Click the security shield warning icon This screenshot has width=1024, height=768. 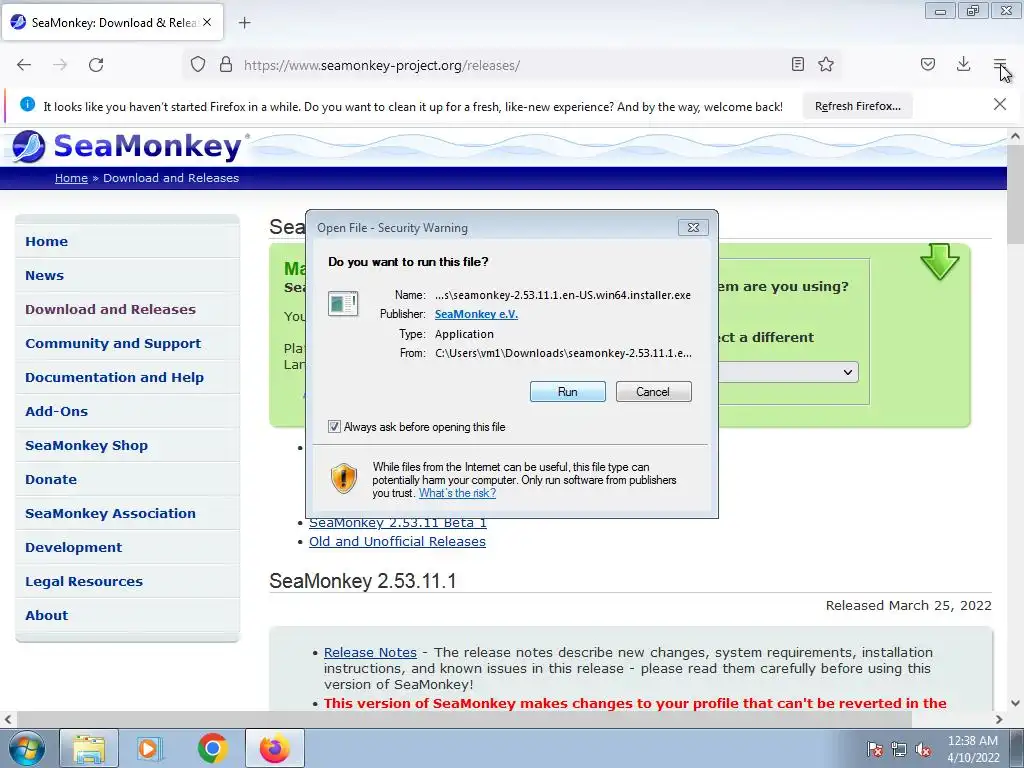click(x=344, y=478)
